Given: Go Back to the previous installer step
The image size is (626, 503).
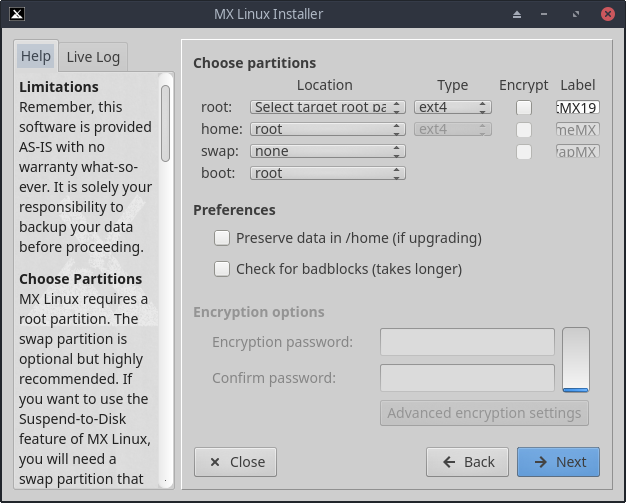Looking at the screenshot, I should (x=467, y=462).
